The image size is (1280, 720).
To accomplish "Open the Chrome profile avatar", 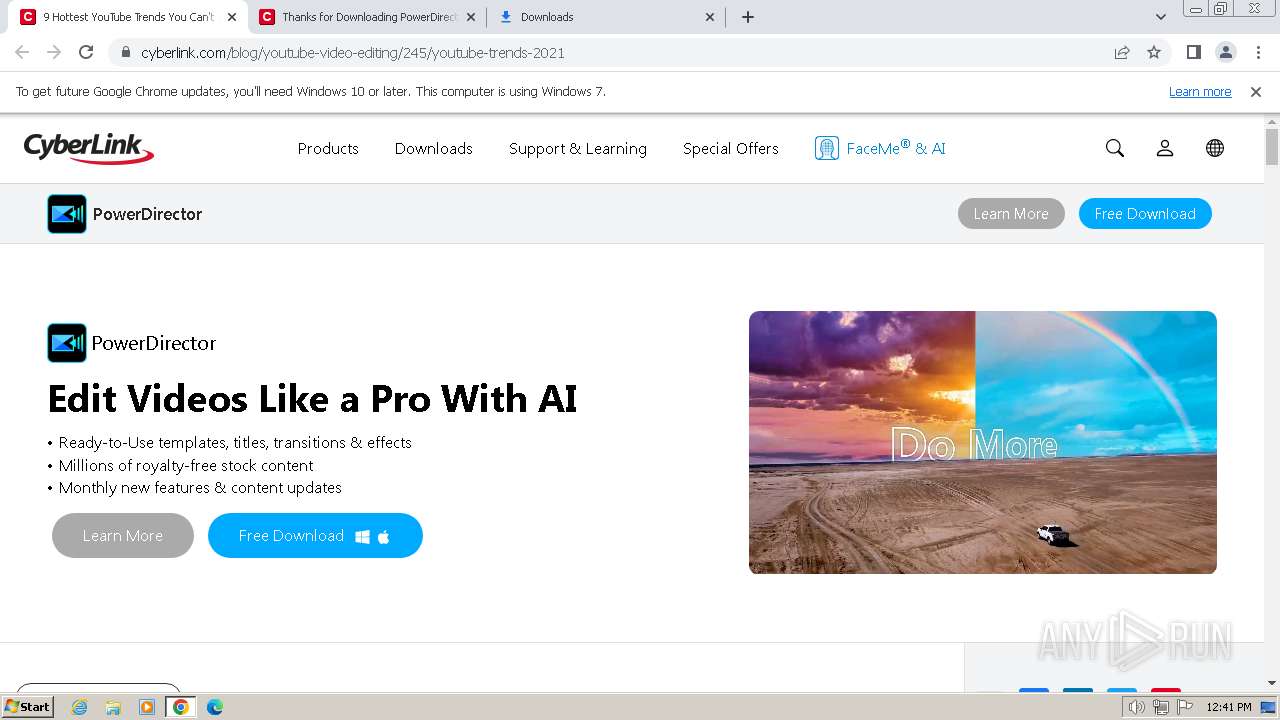I will click(x=1225, y=52).
